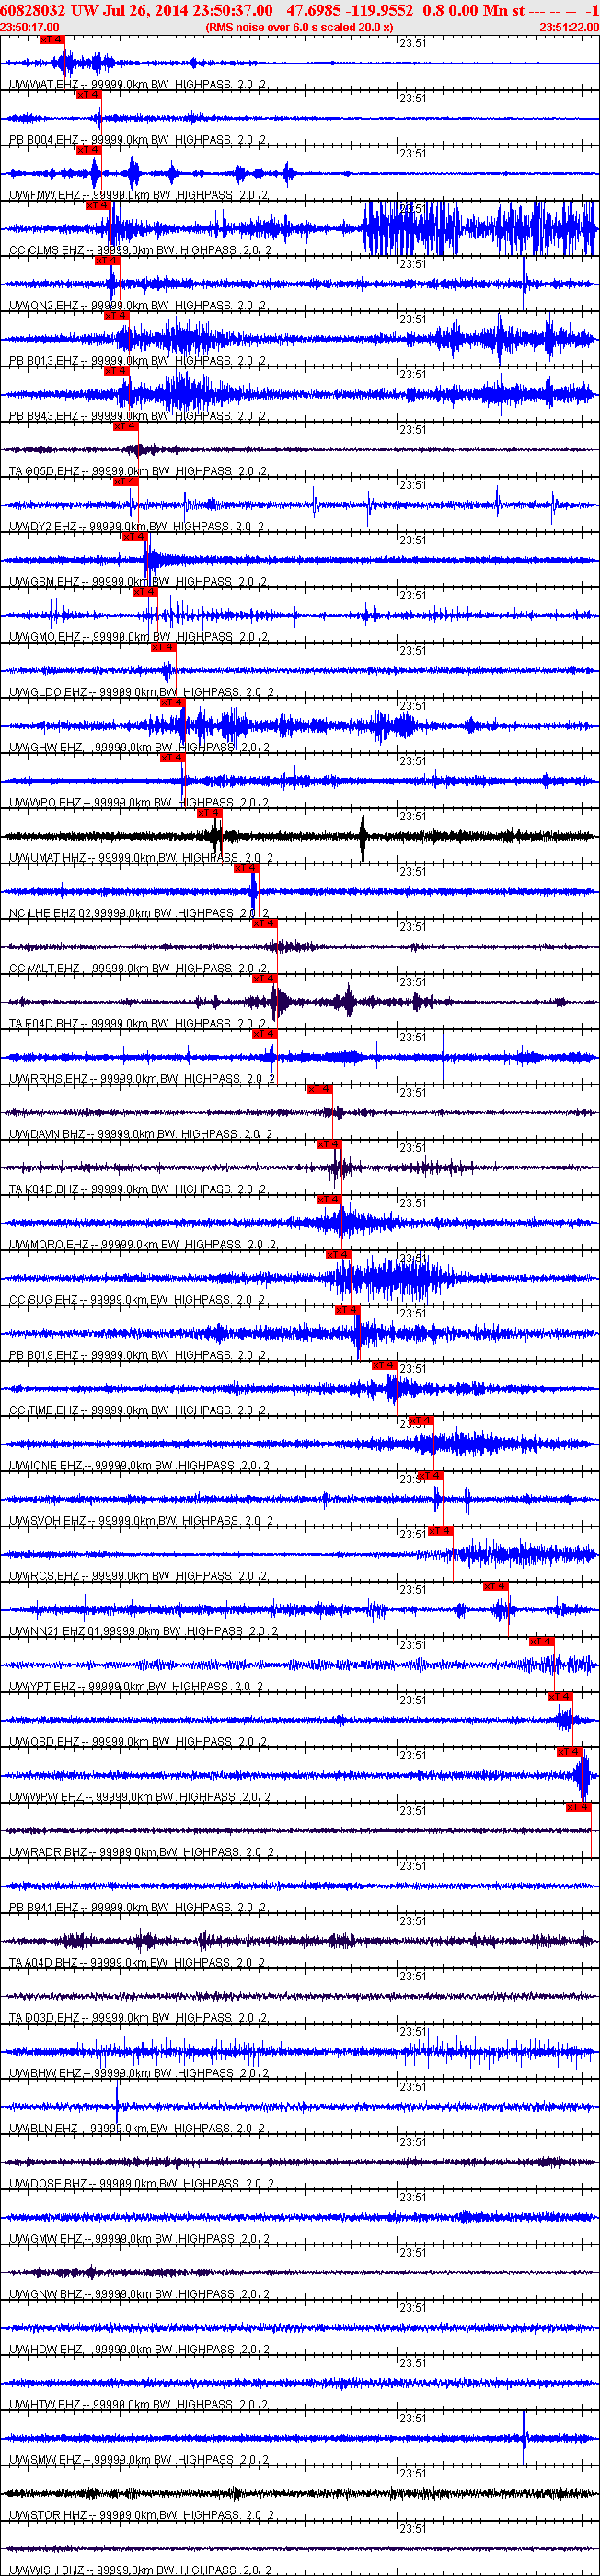Click the station label 'UW STOR HHZ'

[47, 2514]
